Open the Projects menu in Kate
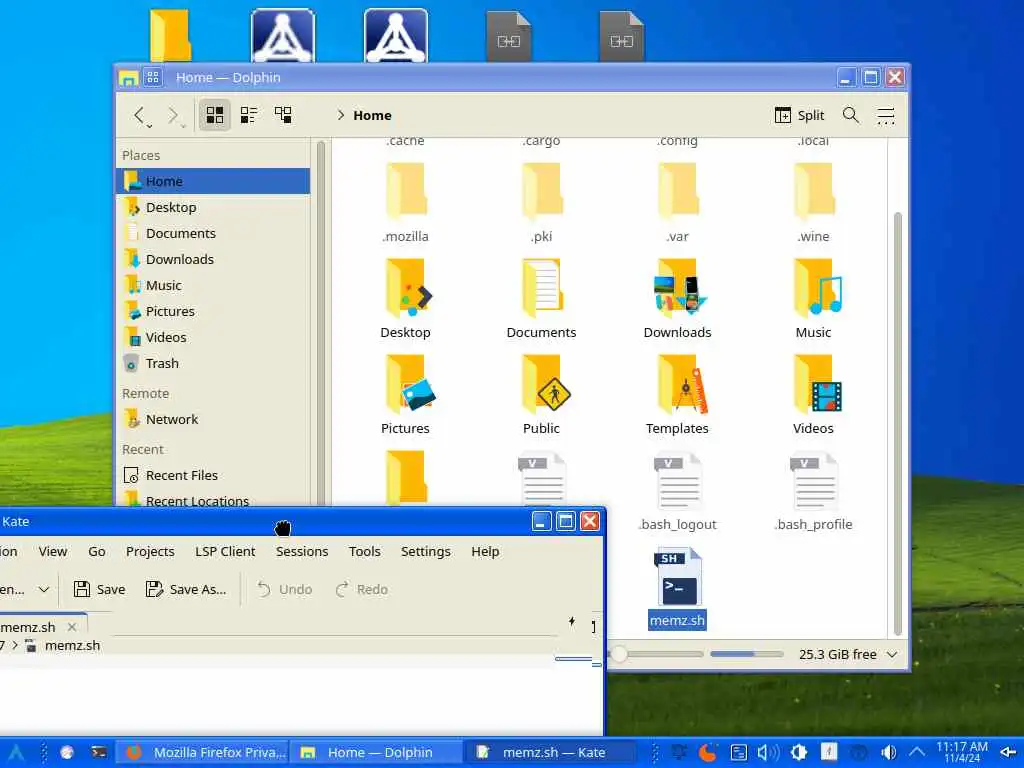Image resolution: width=1024 pixels, height=768 pixels. (150, 551)
